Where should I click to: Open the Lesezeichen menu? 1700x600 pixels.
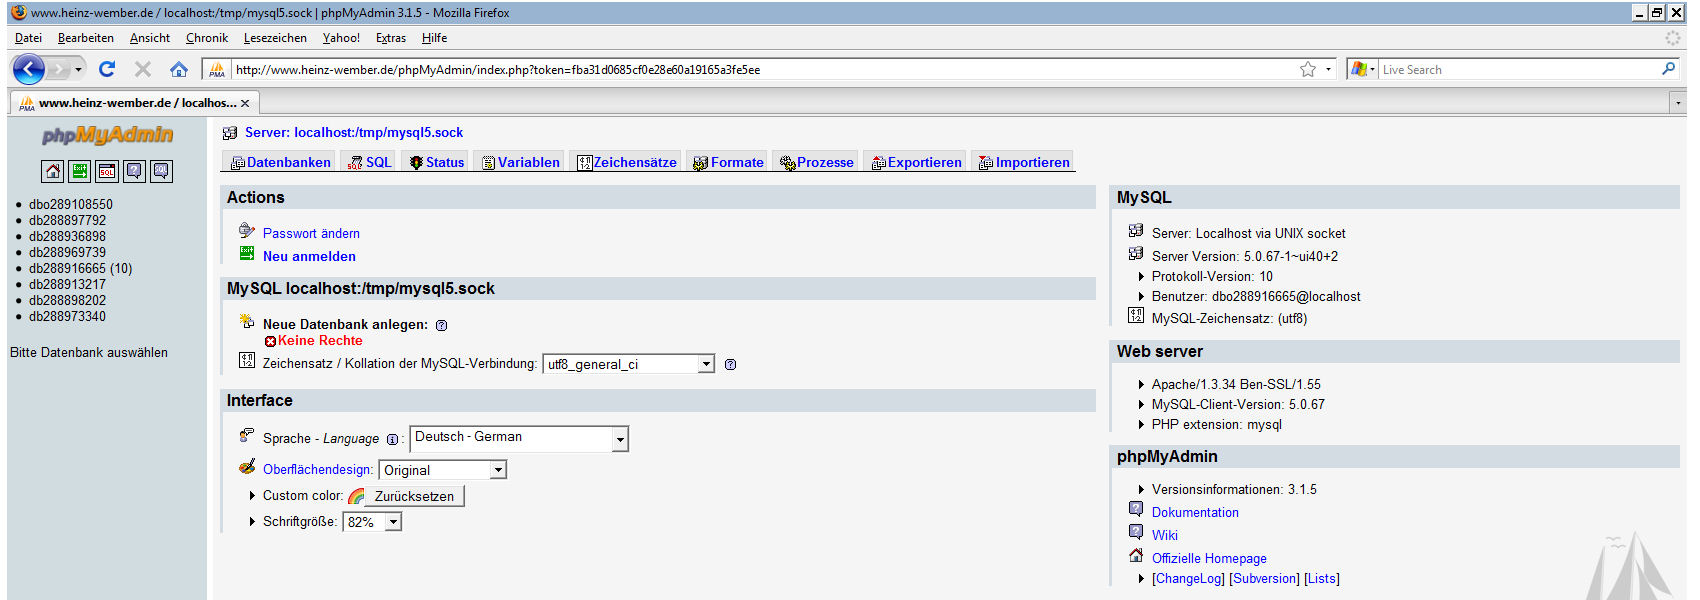pyautogui.click(x=275, y=38)
